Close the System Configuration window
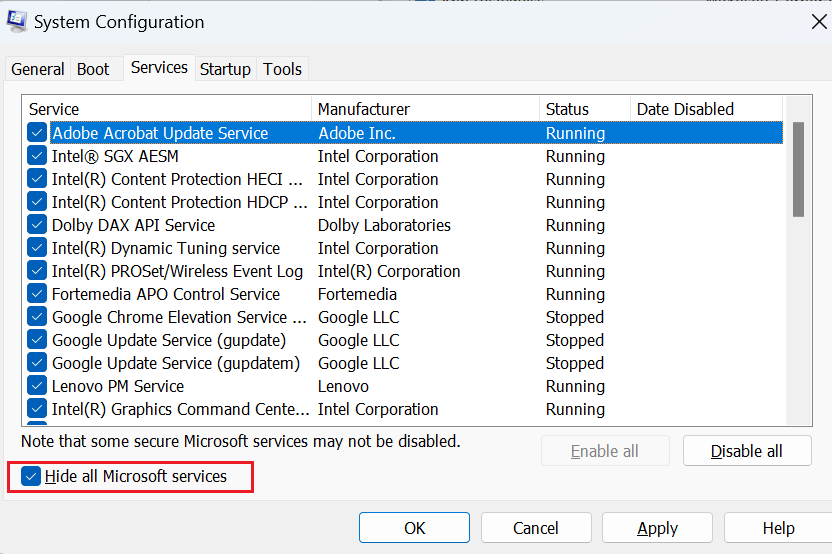Screen dimensions: 832x554 (819, 22)
